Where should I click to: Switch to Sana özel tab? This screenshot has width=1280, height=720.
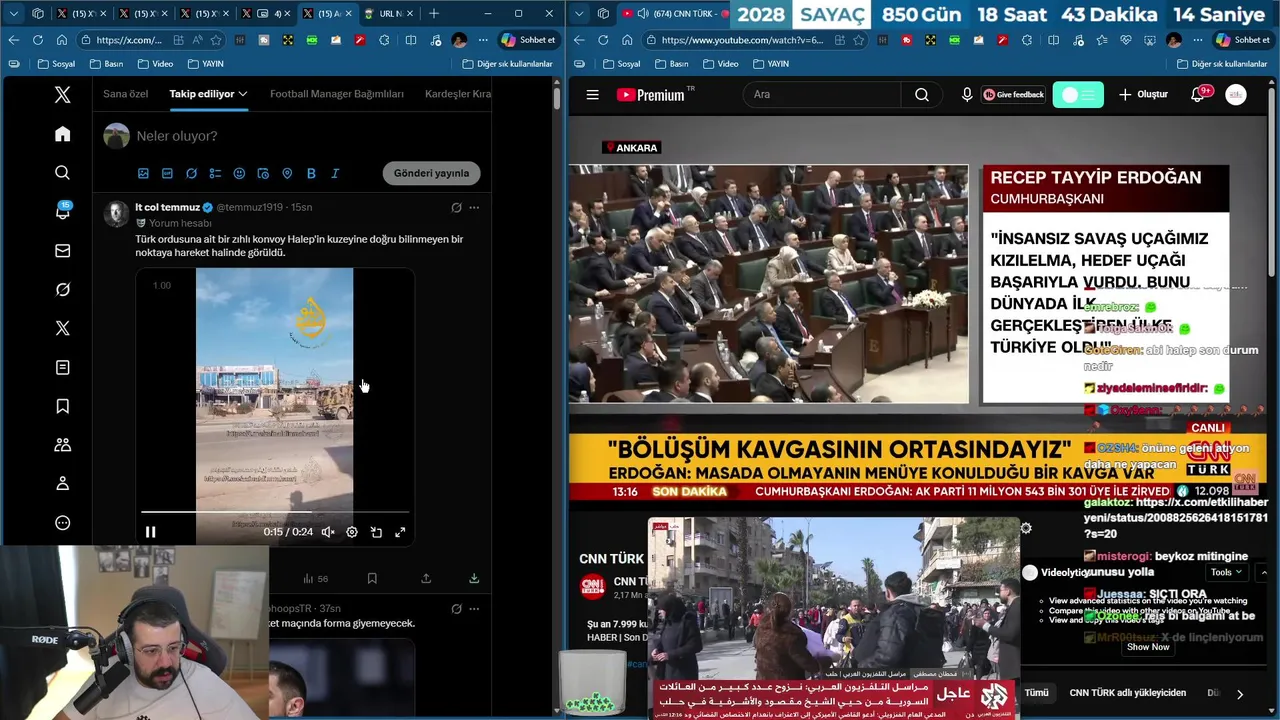point(126,94)
